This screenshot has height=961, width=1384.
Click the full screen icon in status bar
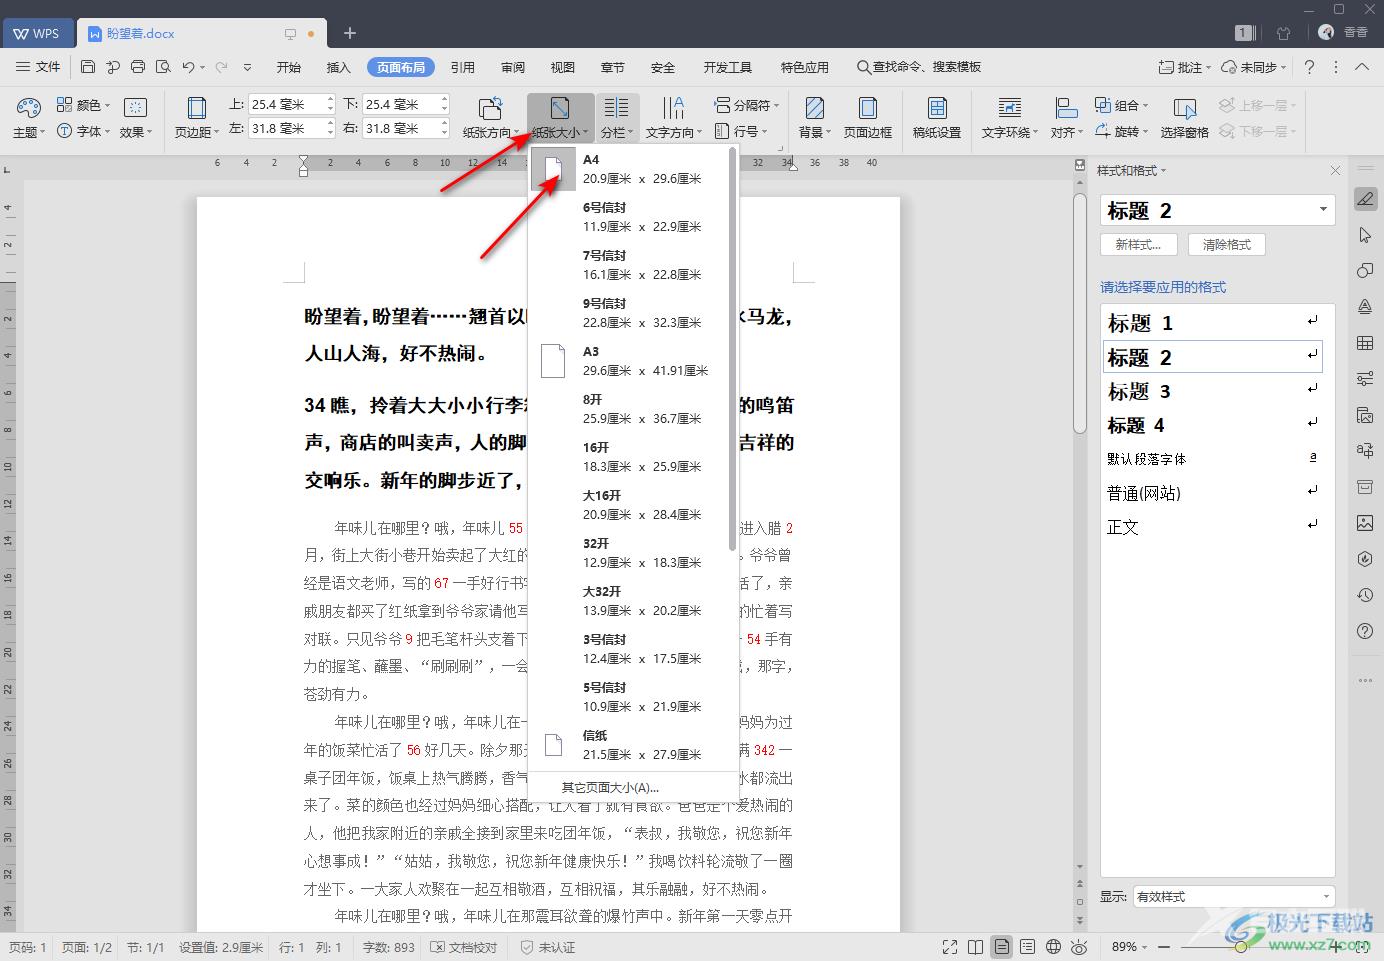pos(950,947)
